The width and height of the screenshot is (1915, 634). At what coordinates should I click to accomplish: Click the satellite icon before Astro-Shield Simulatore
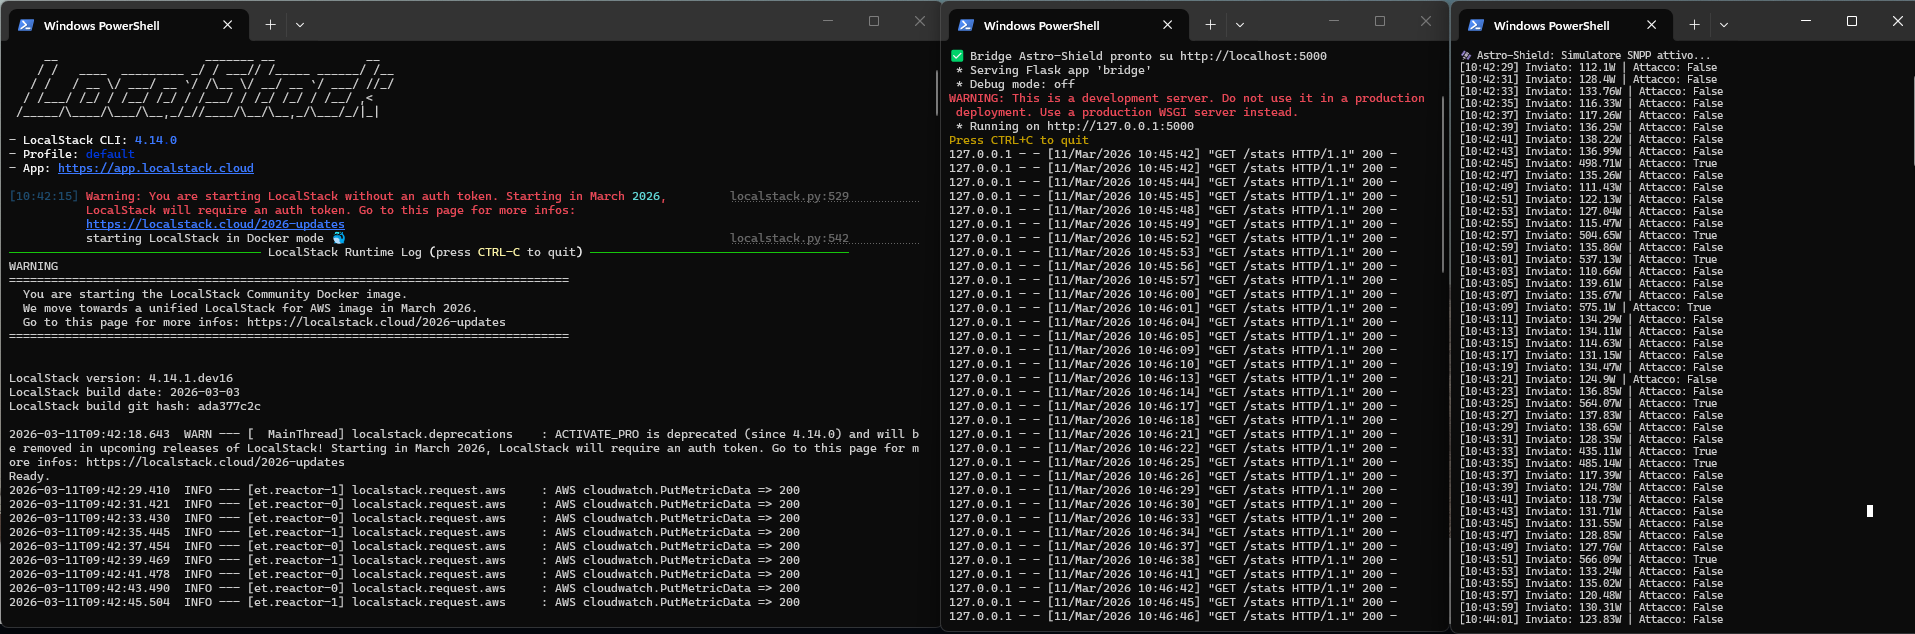coord(1466,55)
